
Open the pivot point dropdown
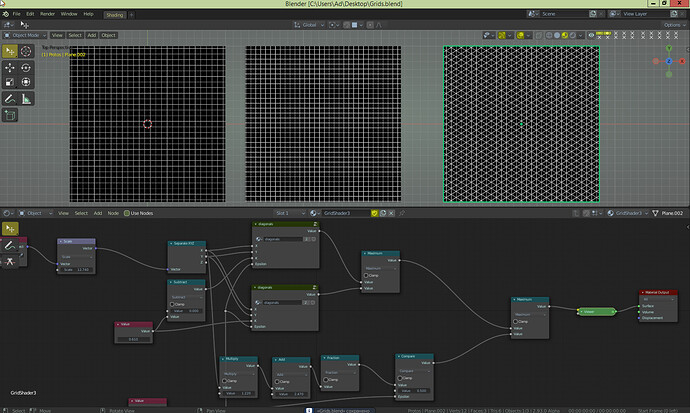coord(334,25)
